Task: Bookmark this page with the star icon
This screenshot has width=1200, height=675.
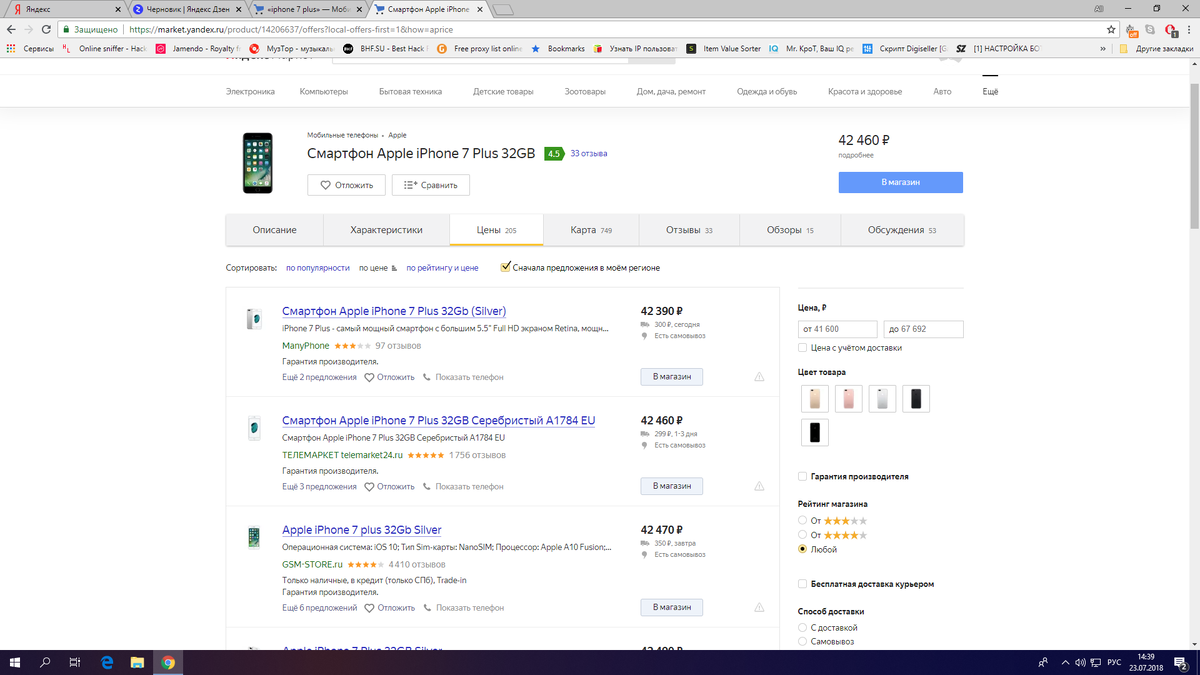Action: point(1110,30)
